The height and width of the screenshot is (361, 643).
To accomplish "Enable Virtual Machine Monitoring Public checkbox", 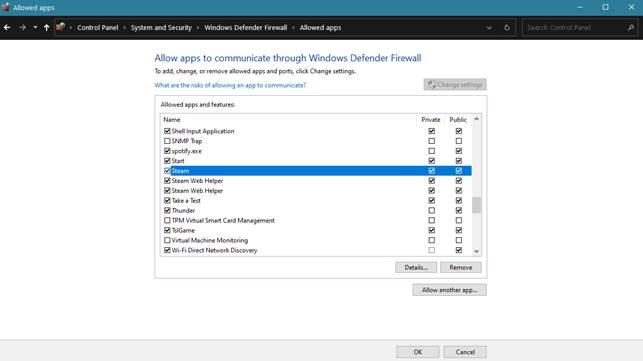I will [x=458, y=240].
